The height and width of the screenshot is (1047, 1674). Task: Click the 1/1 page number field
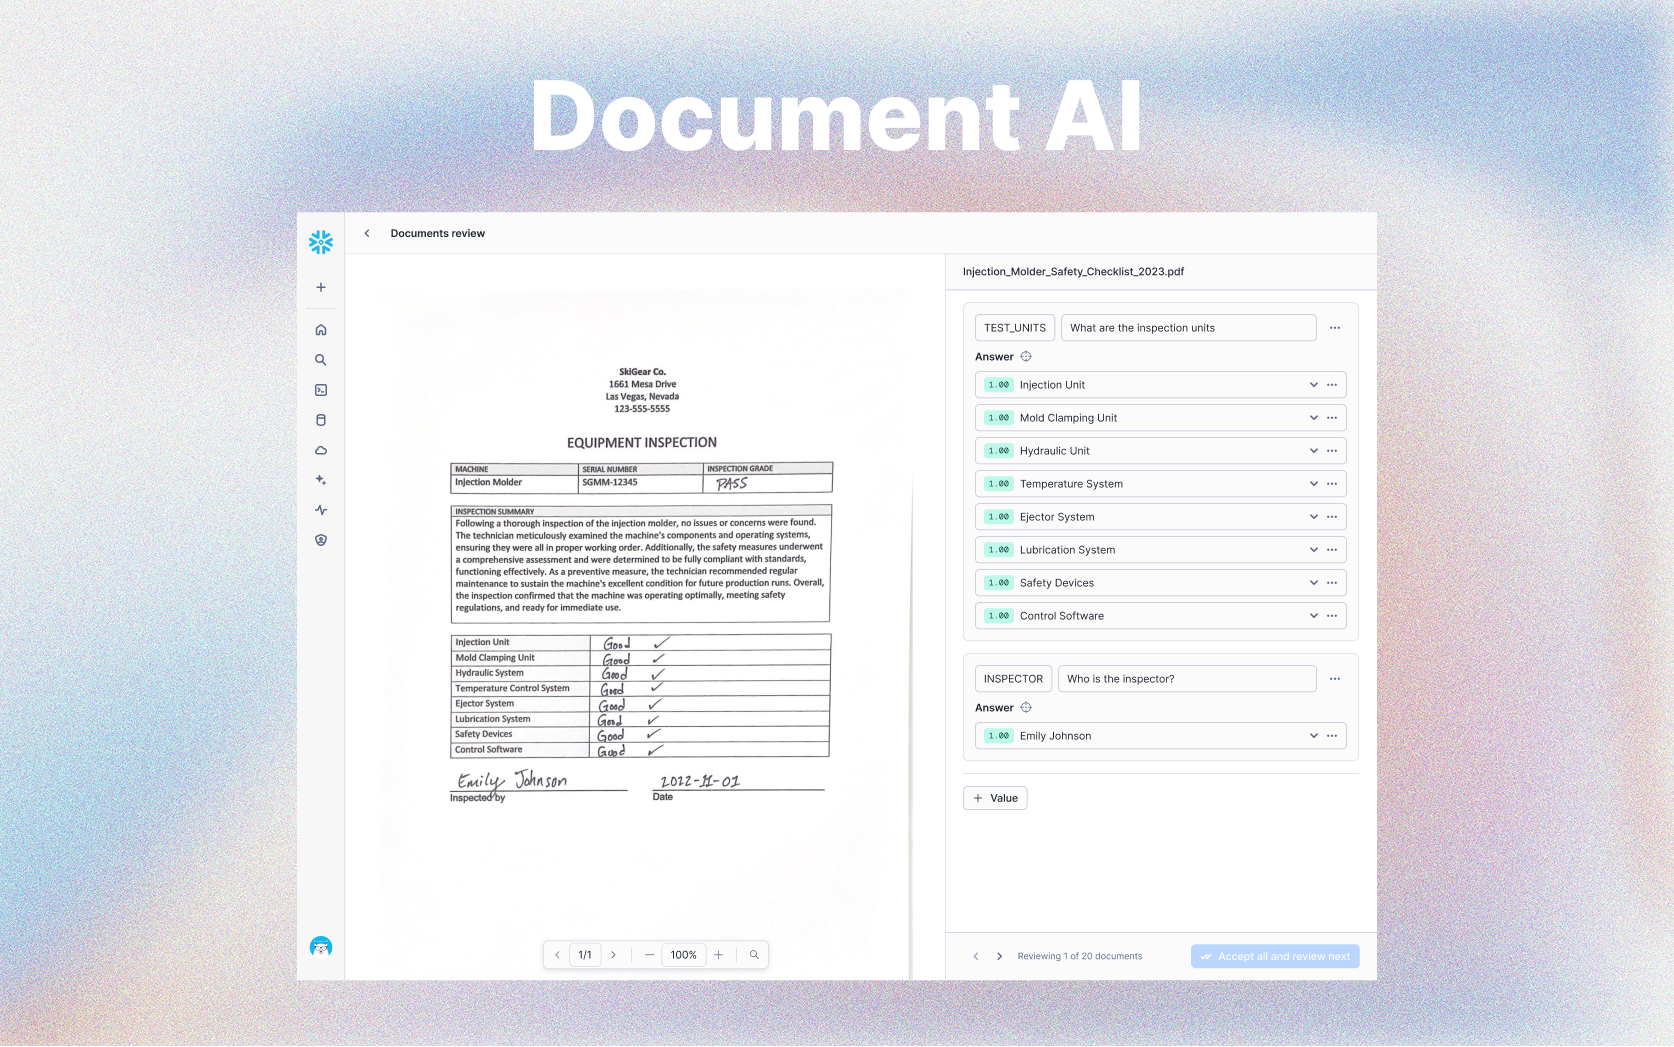click(585, 955)
